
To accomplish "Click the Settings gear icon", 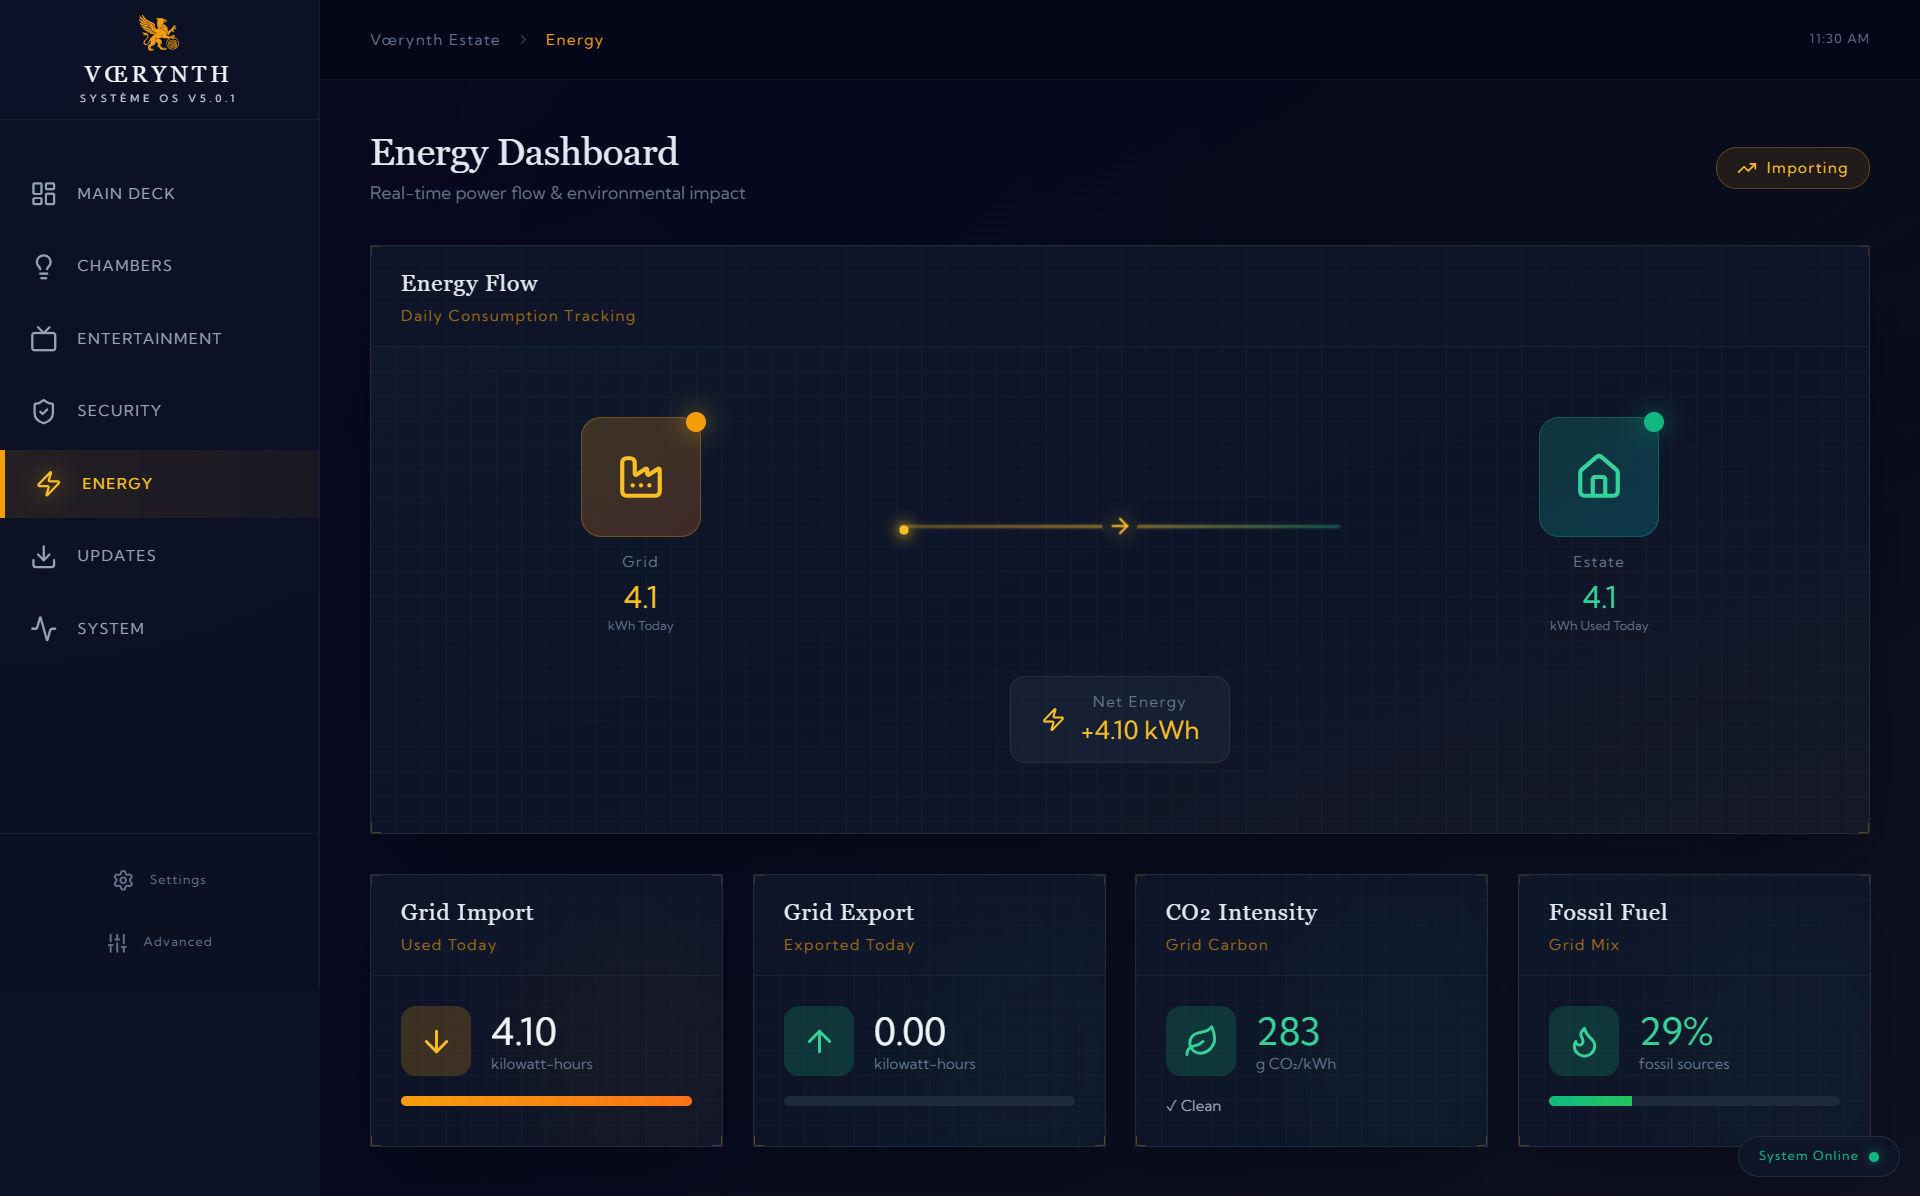I will [x=123, y=880].
